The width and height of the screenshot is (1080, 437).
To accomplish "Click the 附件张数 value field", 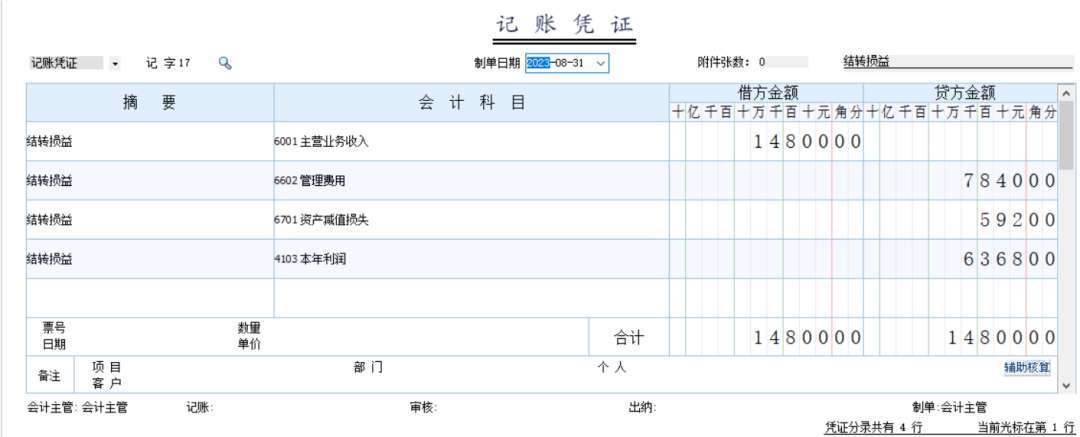I will click(782, 62).
